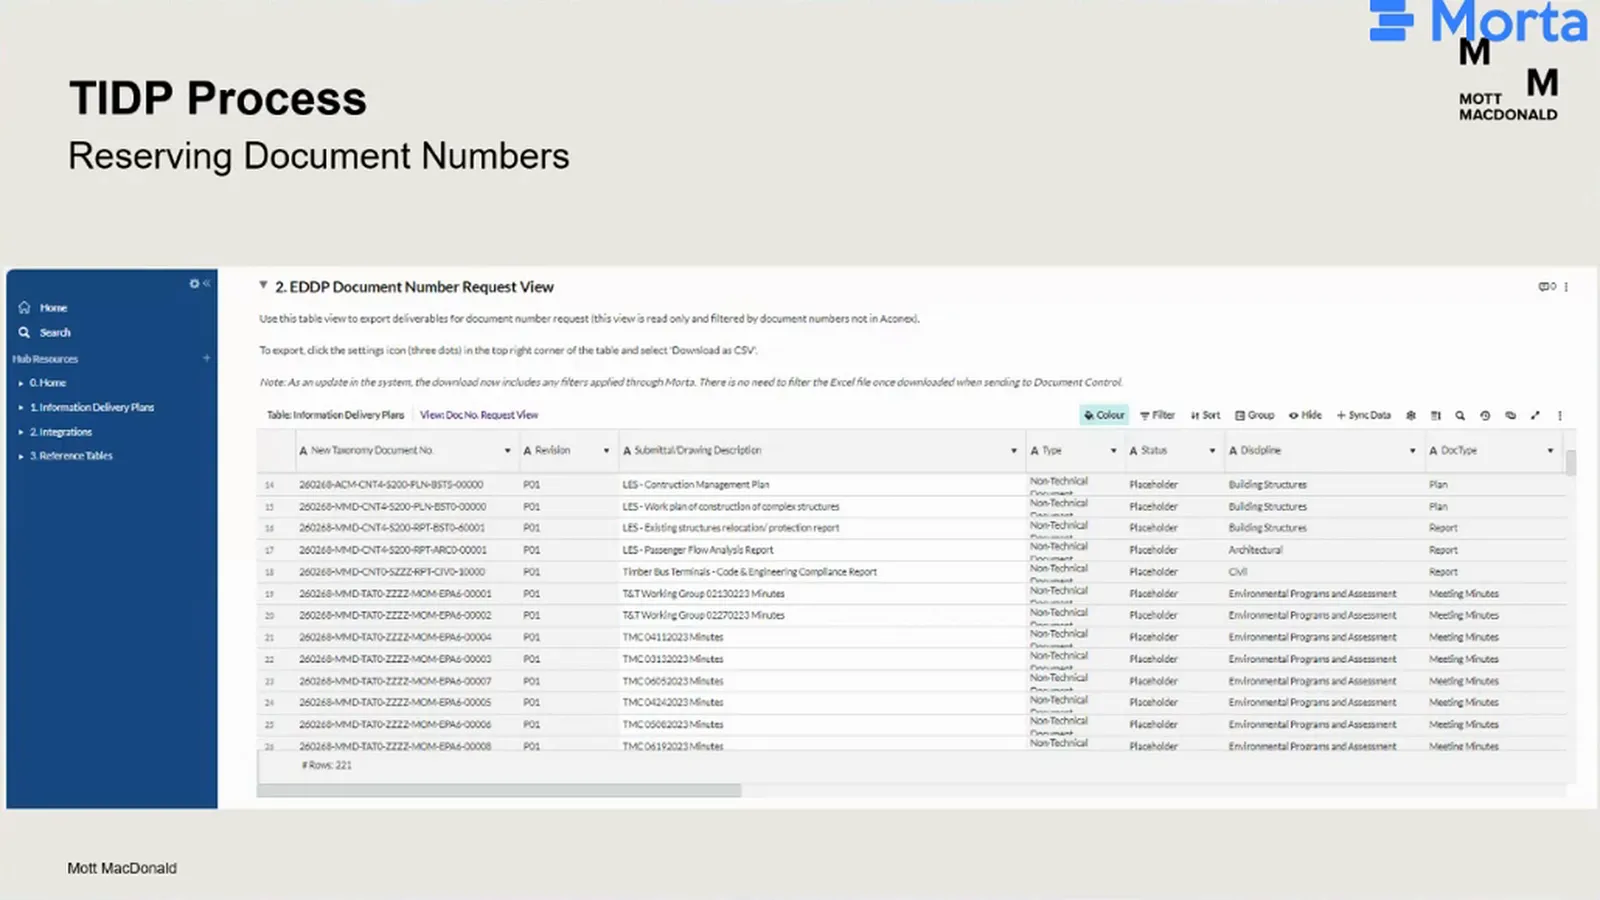
Task: Collapse section 2. EDDP Document Number Request View
Action: (x=263, y=285)
